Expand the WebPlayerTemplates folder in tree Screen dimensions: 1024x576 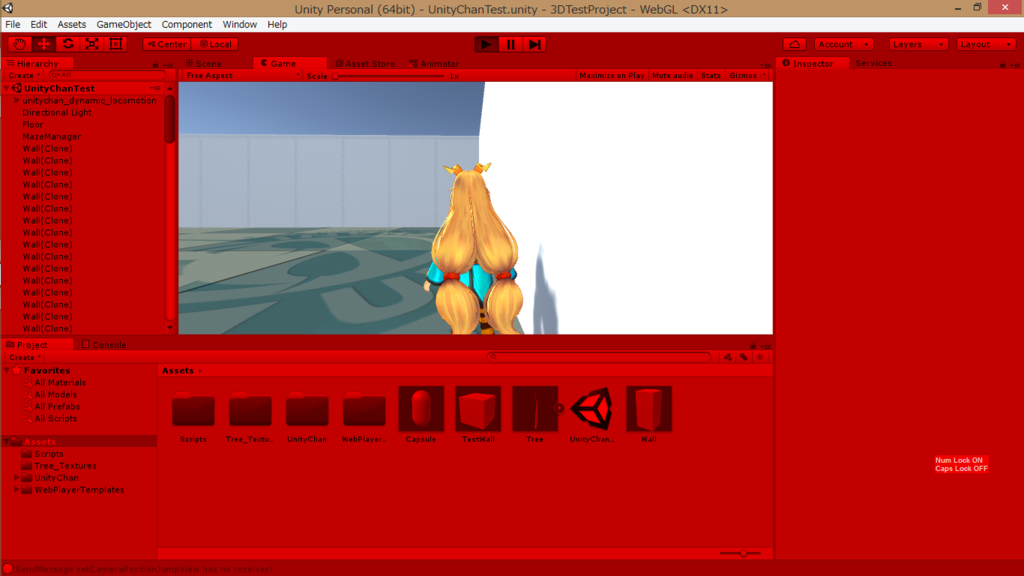click(x=17, y=490)
